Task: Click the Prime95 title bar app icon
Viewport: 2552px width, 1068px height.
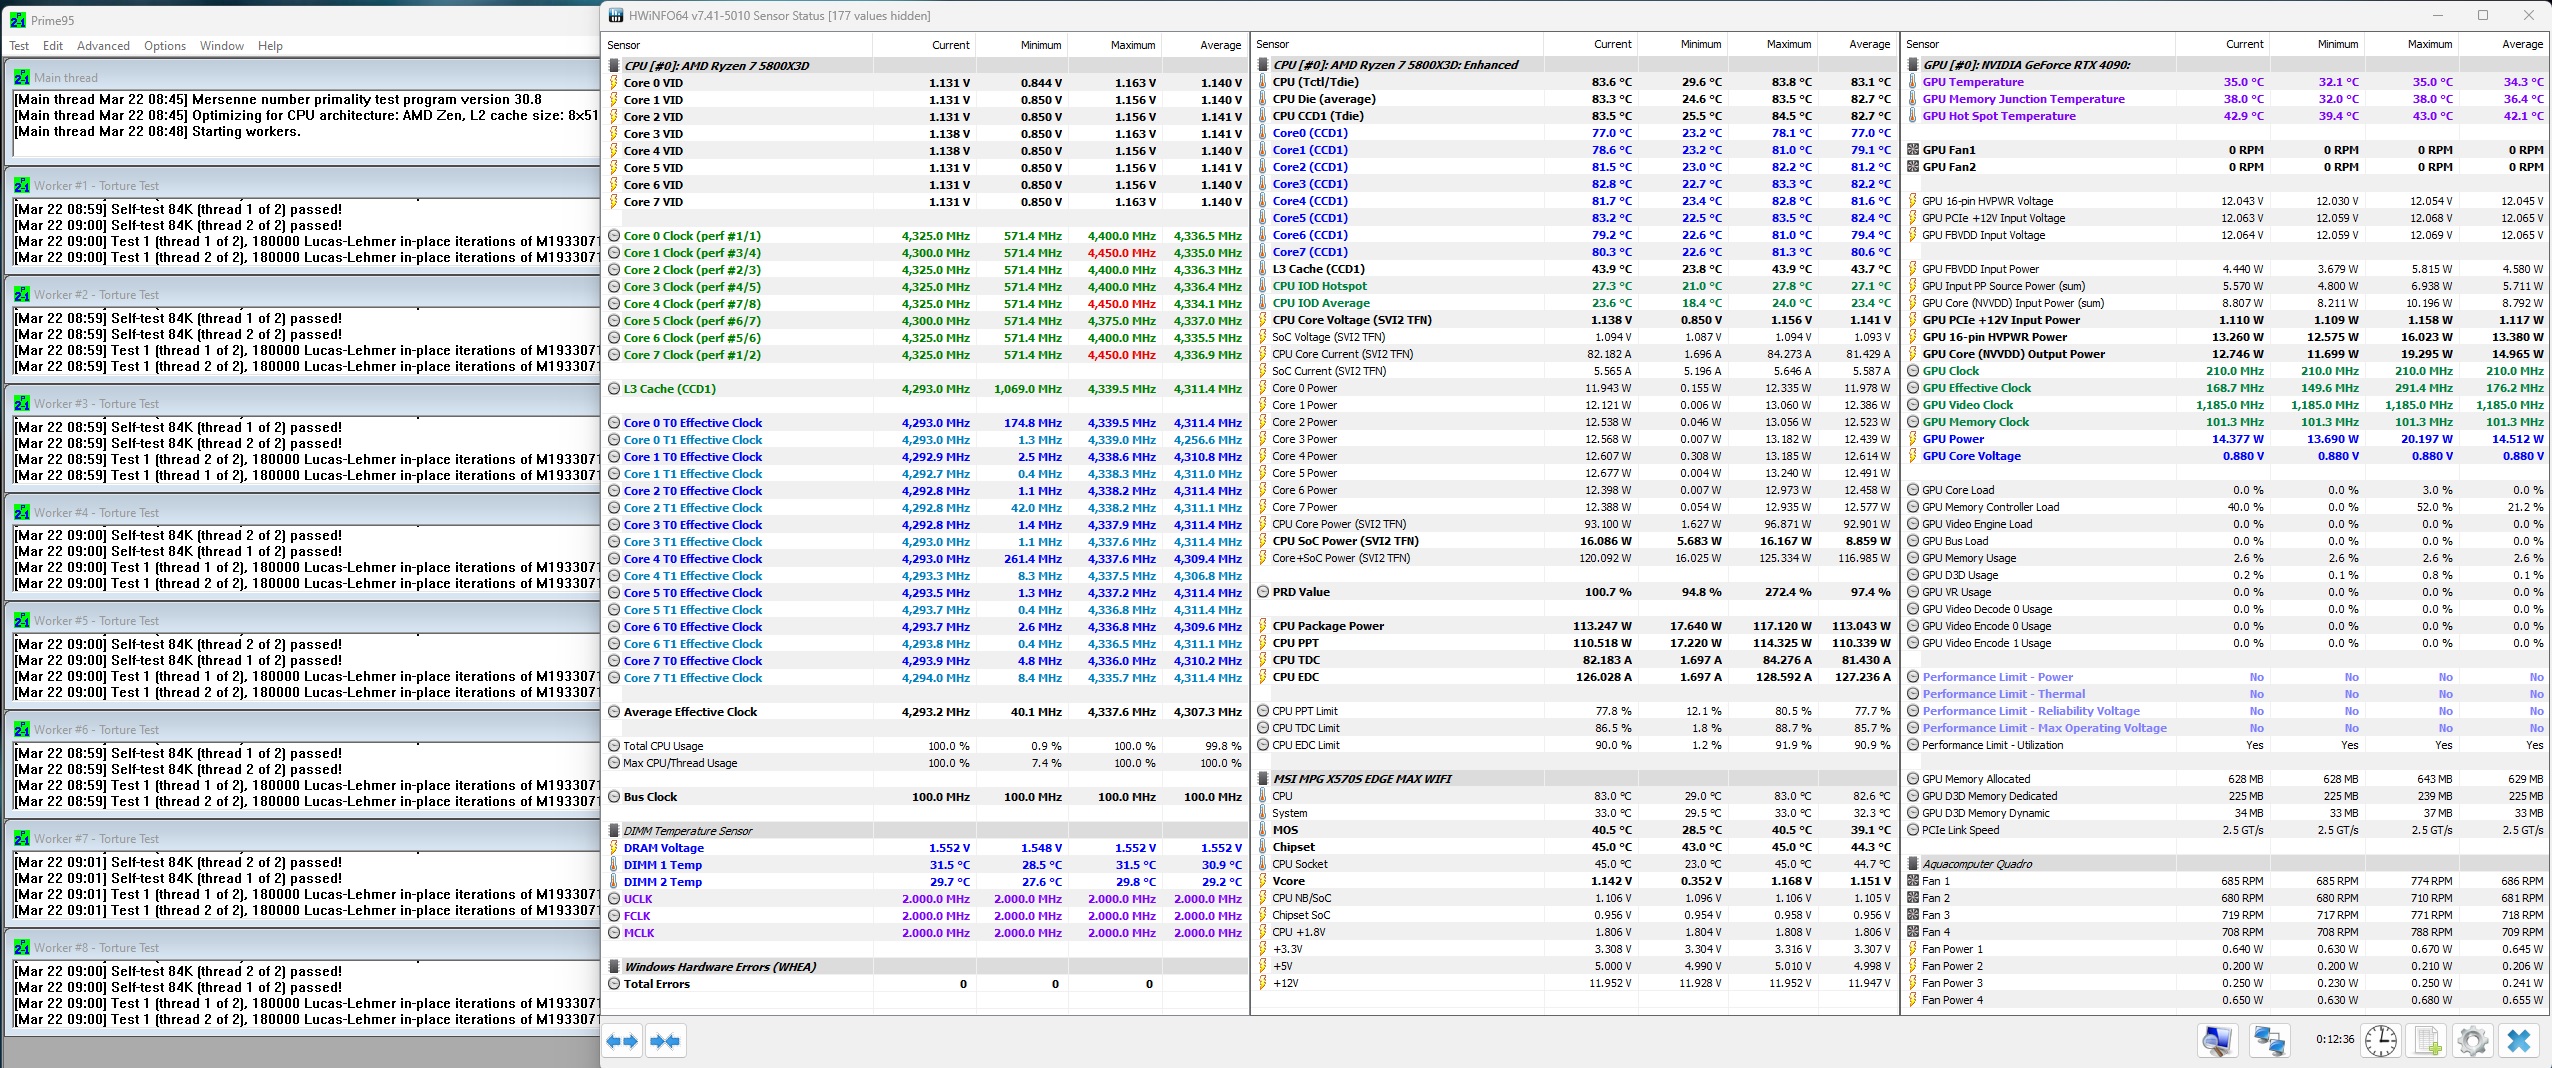Action: tap(17, 20)
